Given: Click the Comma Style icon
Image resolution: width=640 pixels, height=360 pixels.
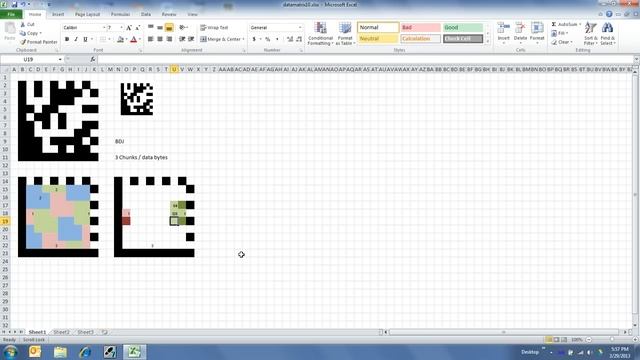Looking at the screenshot, I should (x=277, y=39).
